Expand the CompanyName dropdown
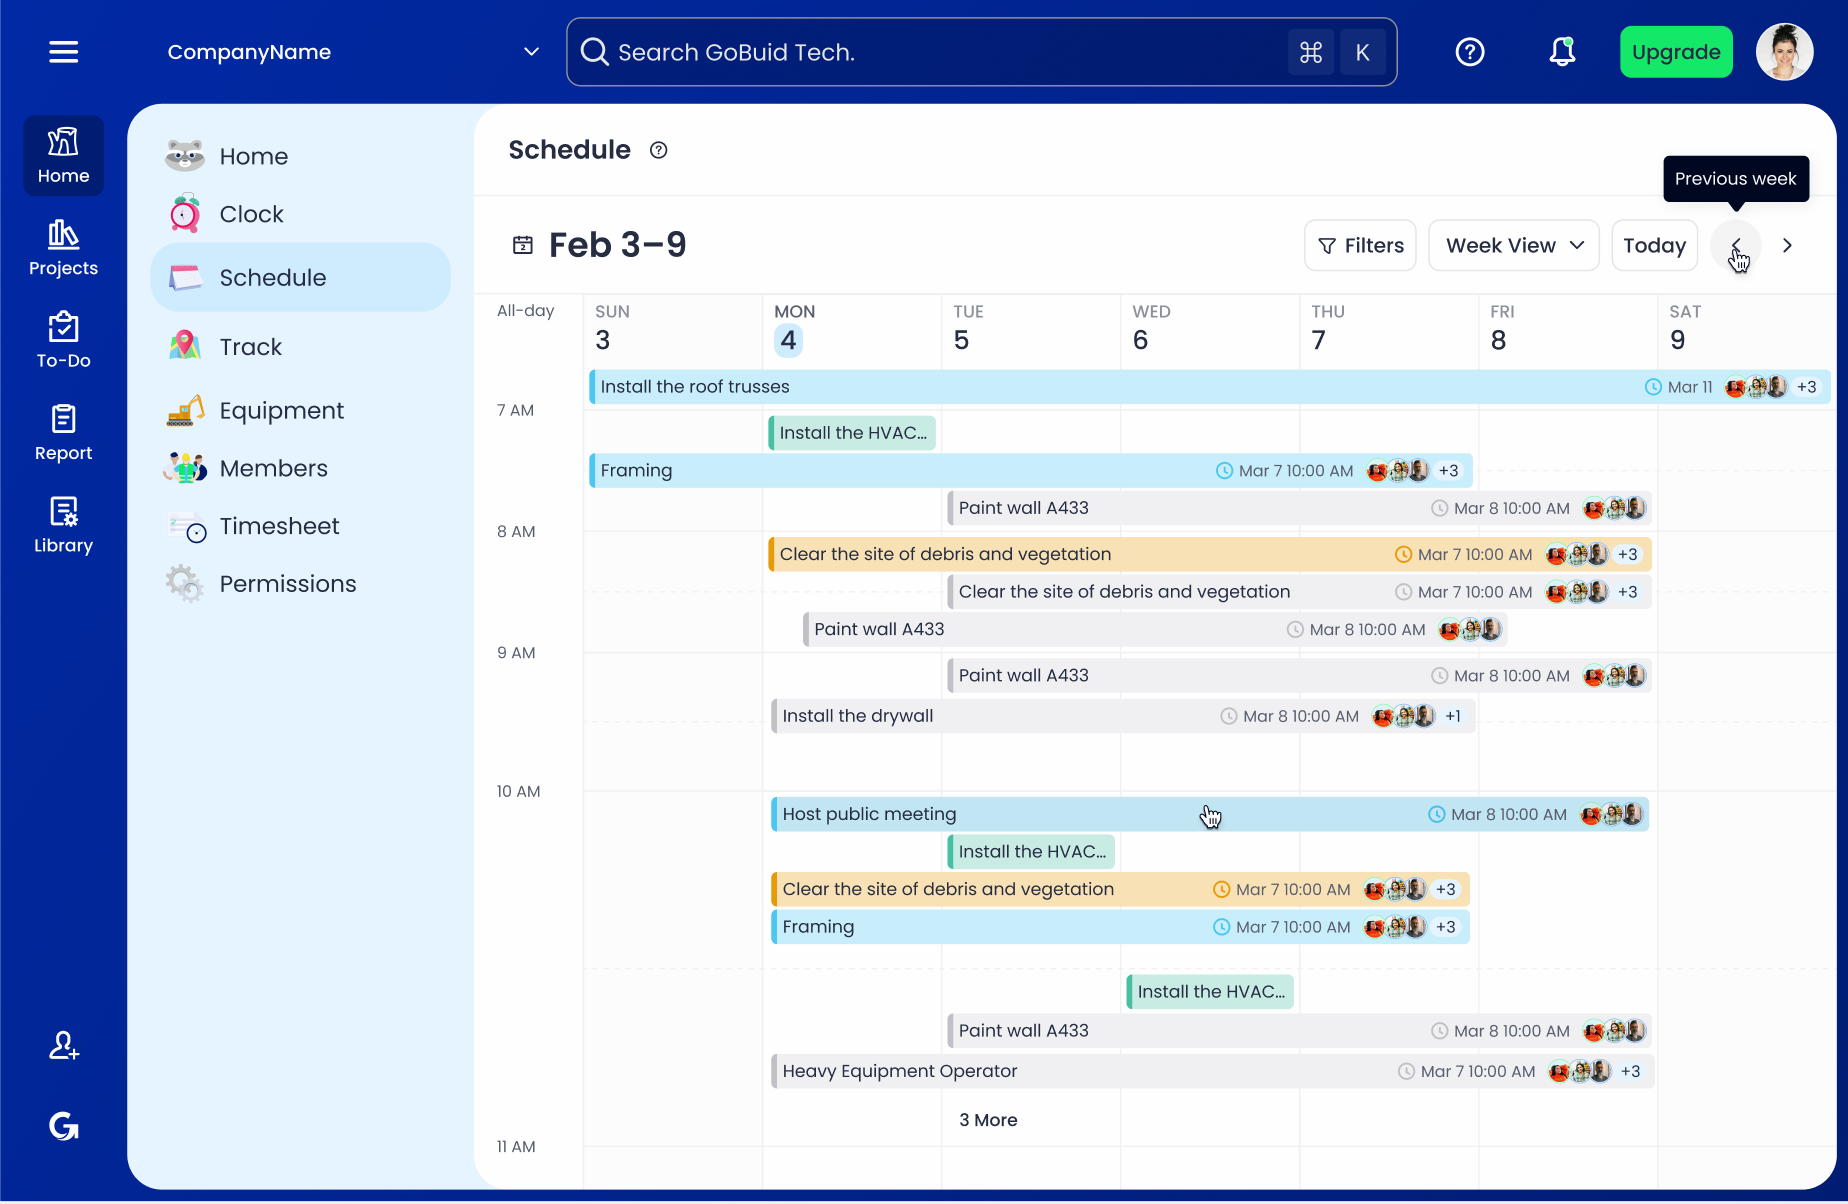The height and width of the screenshot is (1204, 1848). point(531,52)
